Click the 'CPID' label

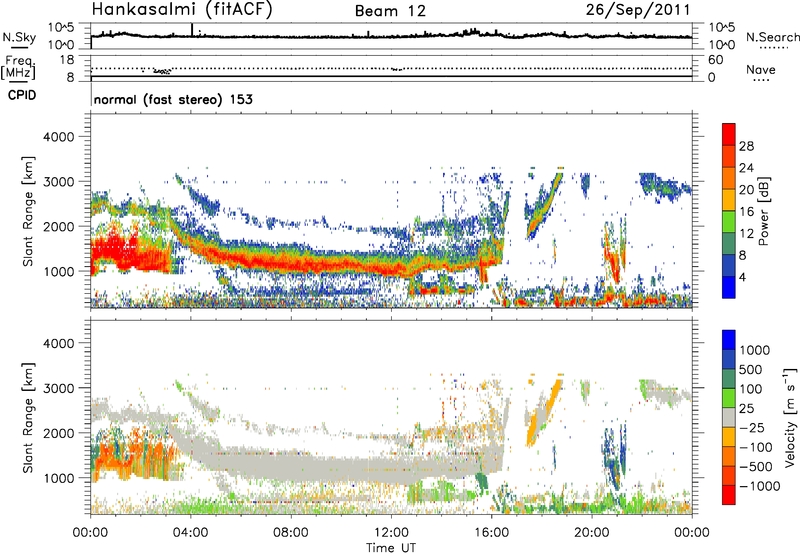(x=22, y=95)
